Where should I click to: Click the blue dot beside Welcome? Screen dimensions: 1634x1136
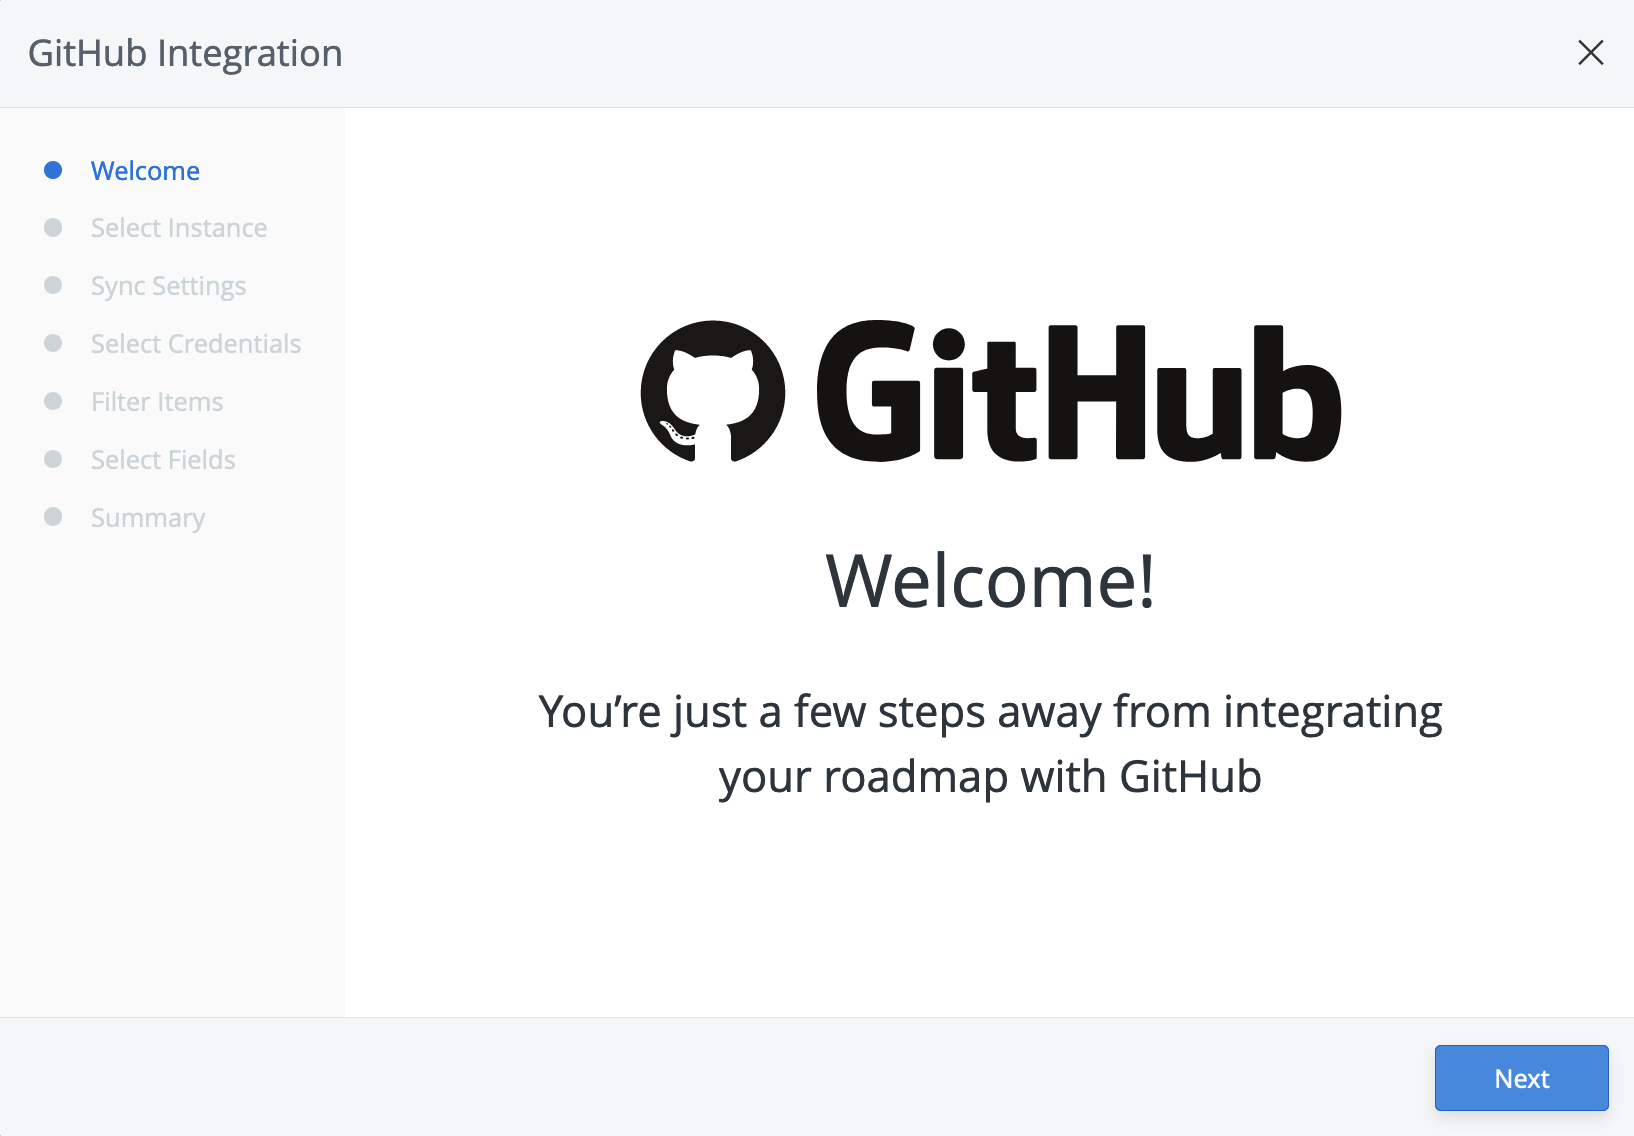click(x=54, y=171)
